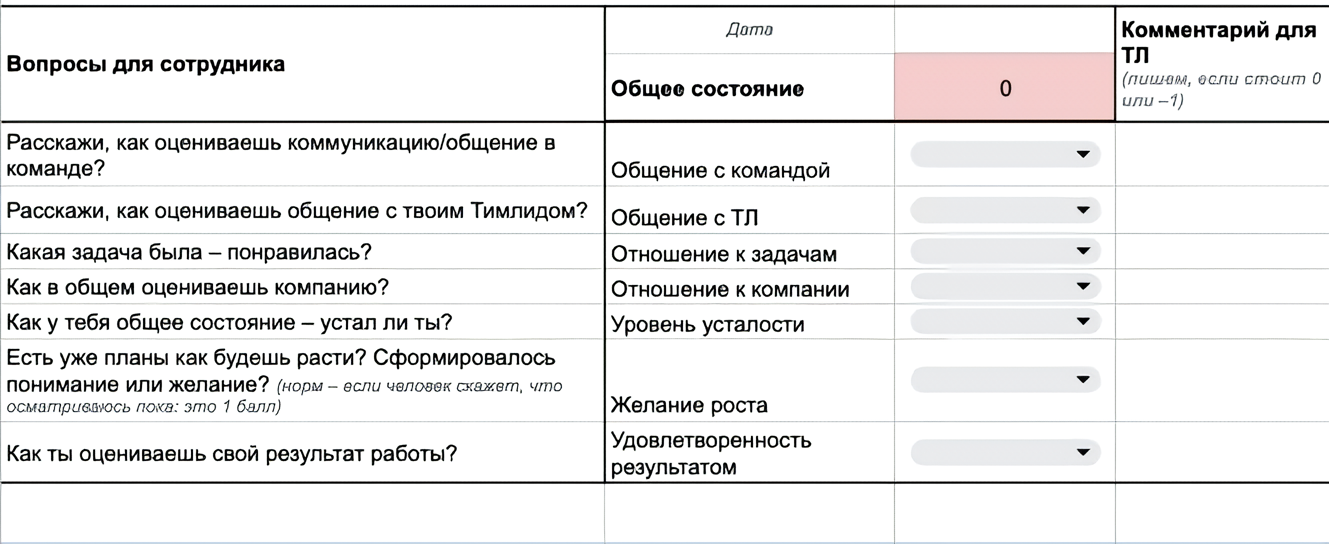
Task: Click comment cell for Общение с ТЛ row
Action: [x=1222, y=211]
